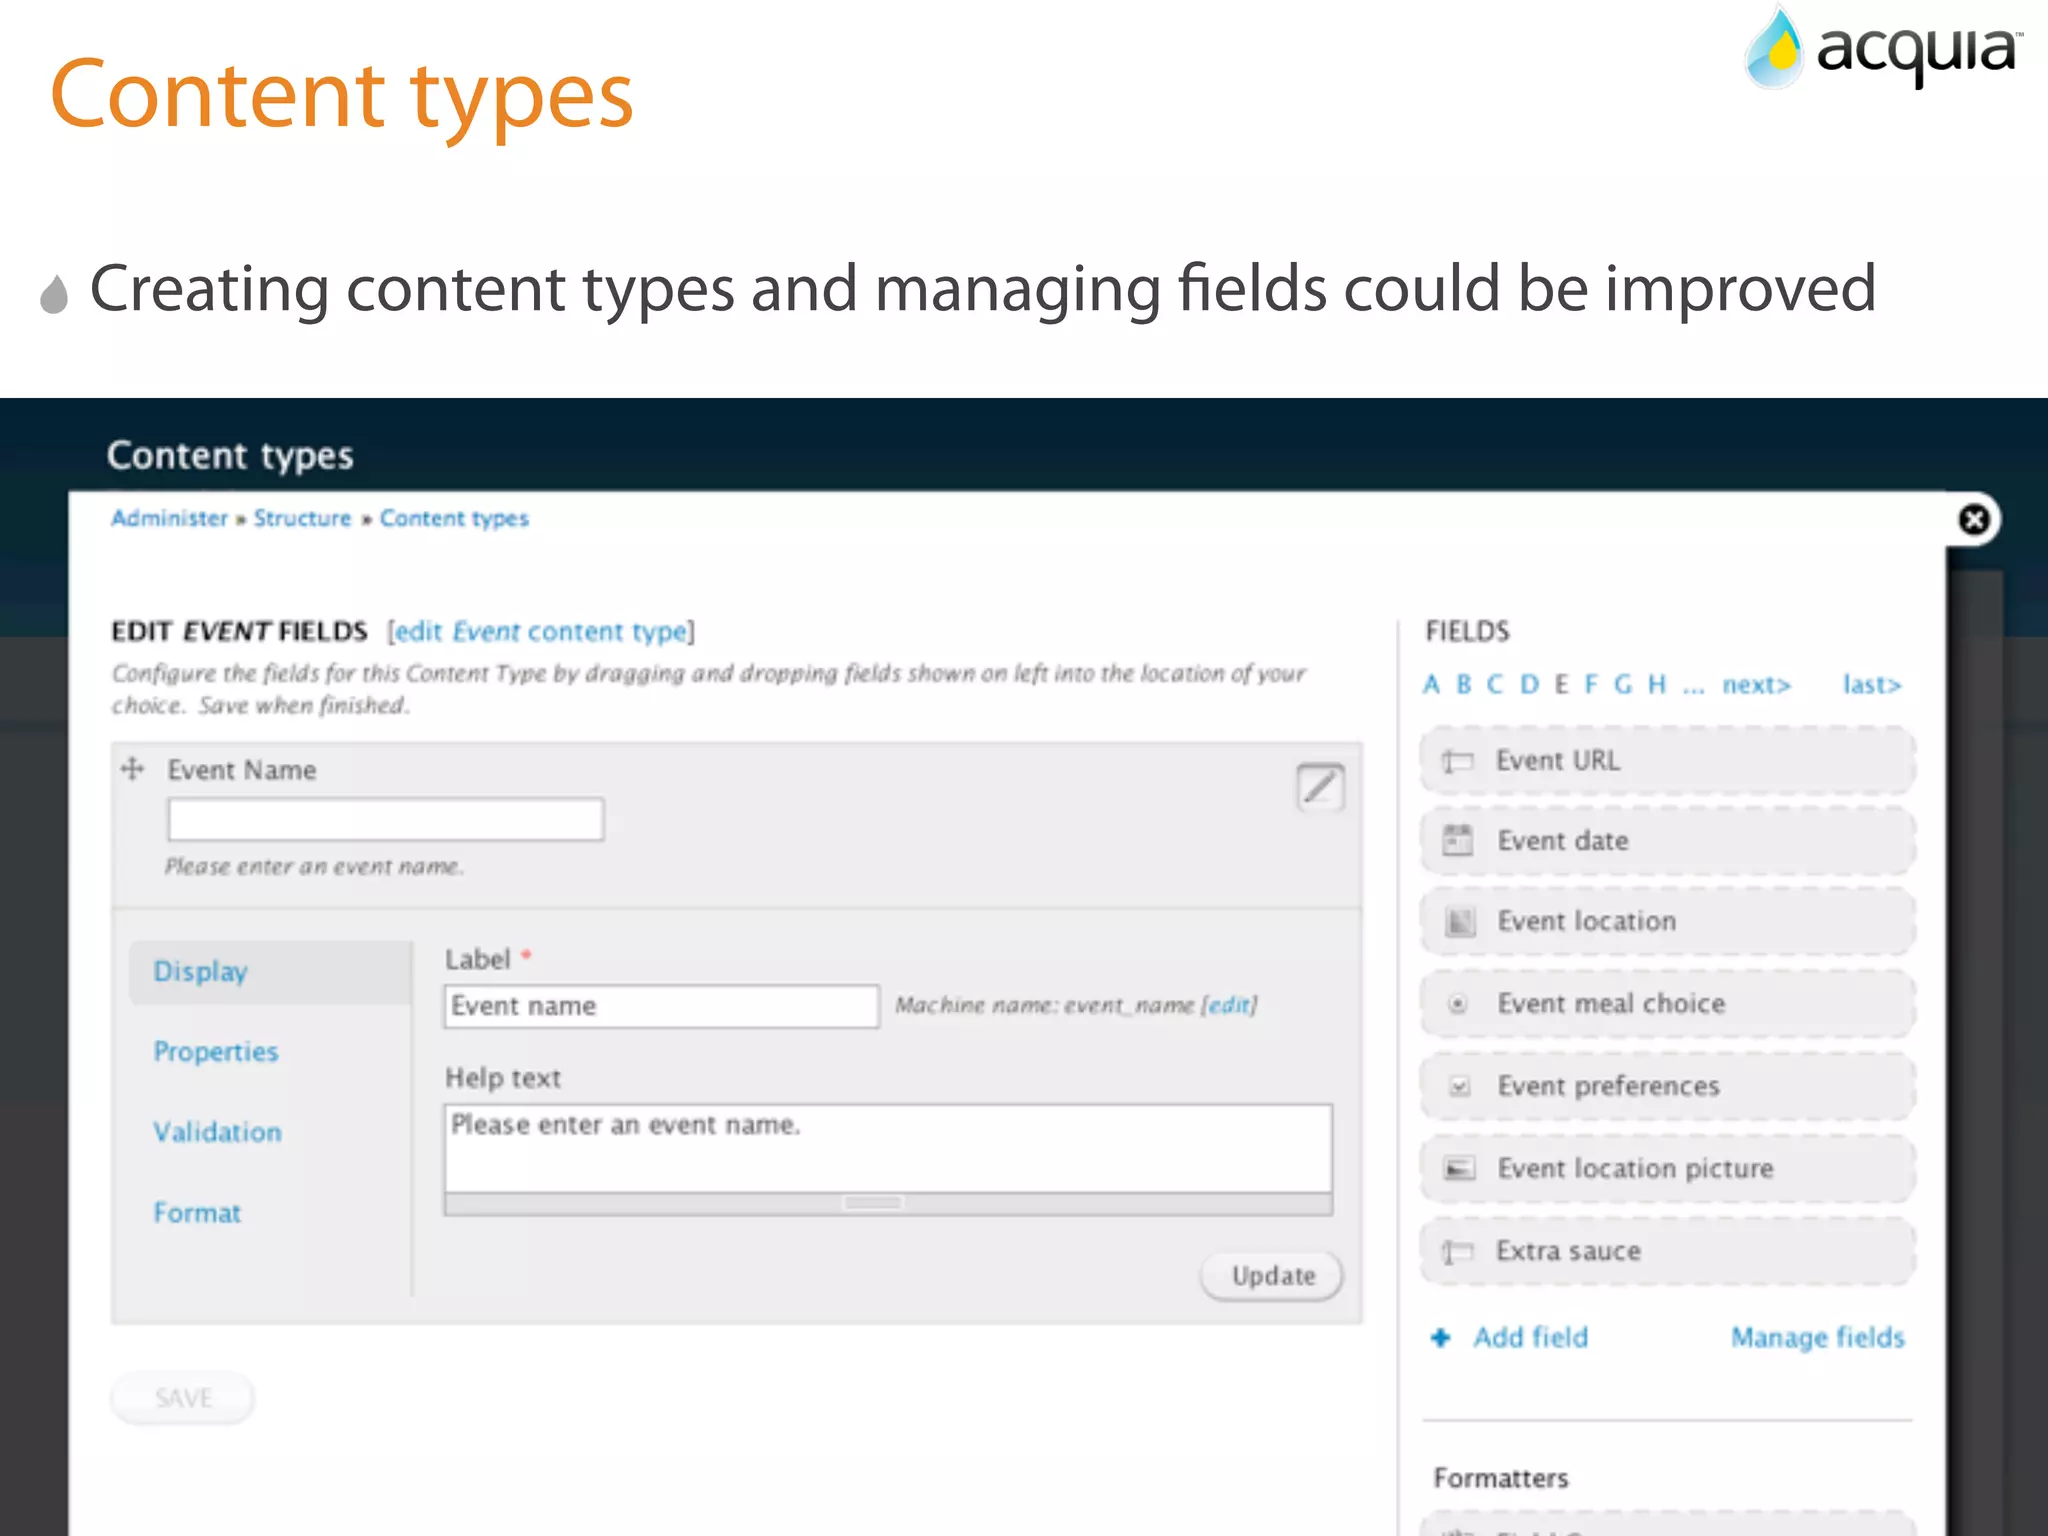The image size is (2048, 1536).
Task: Go to next> in the fields pager
Action: 1755,685
